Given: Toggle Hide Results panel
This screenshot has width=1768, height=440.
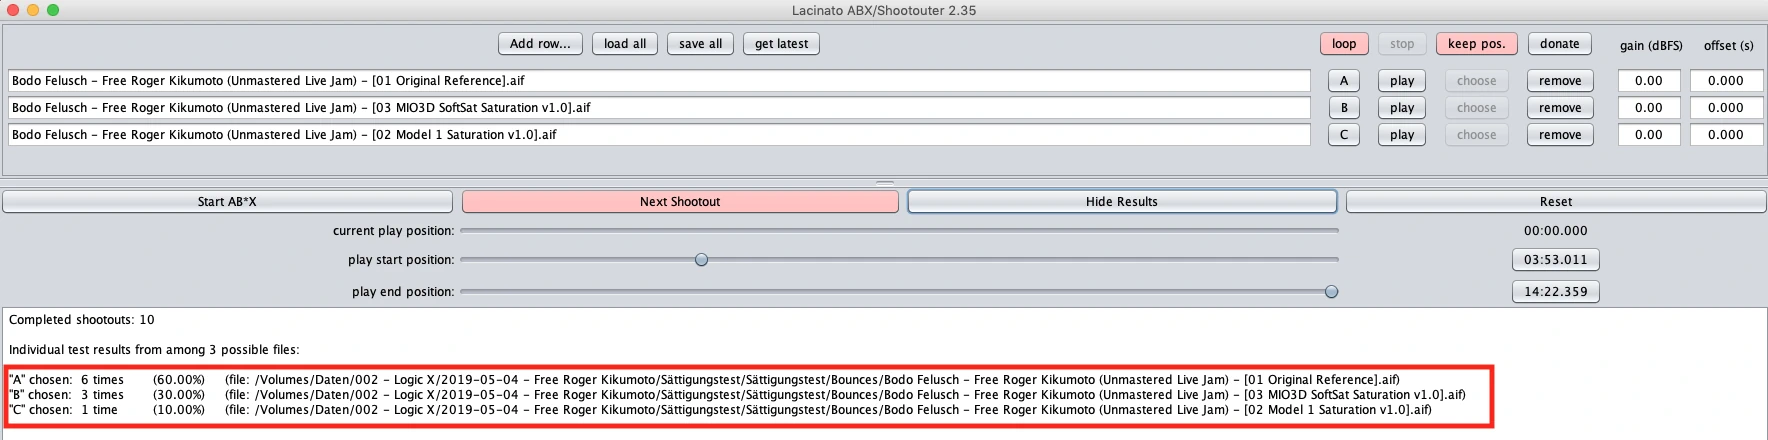Looking at the screenshot, I should click(1121, 202).
